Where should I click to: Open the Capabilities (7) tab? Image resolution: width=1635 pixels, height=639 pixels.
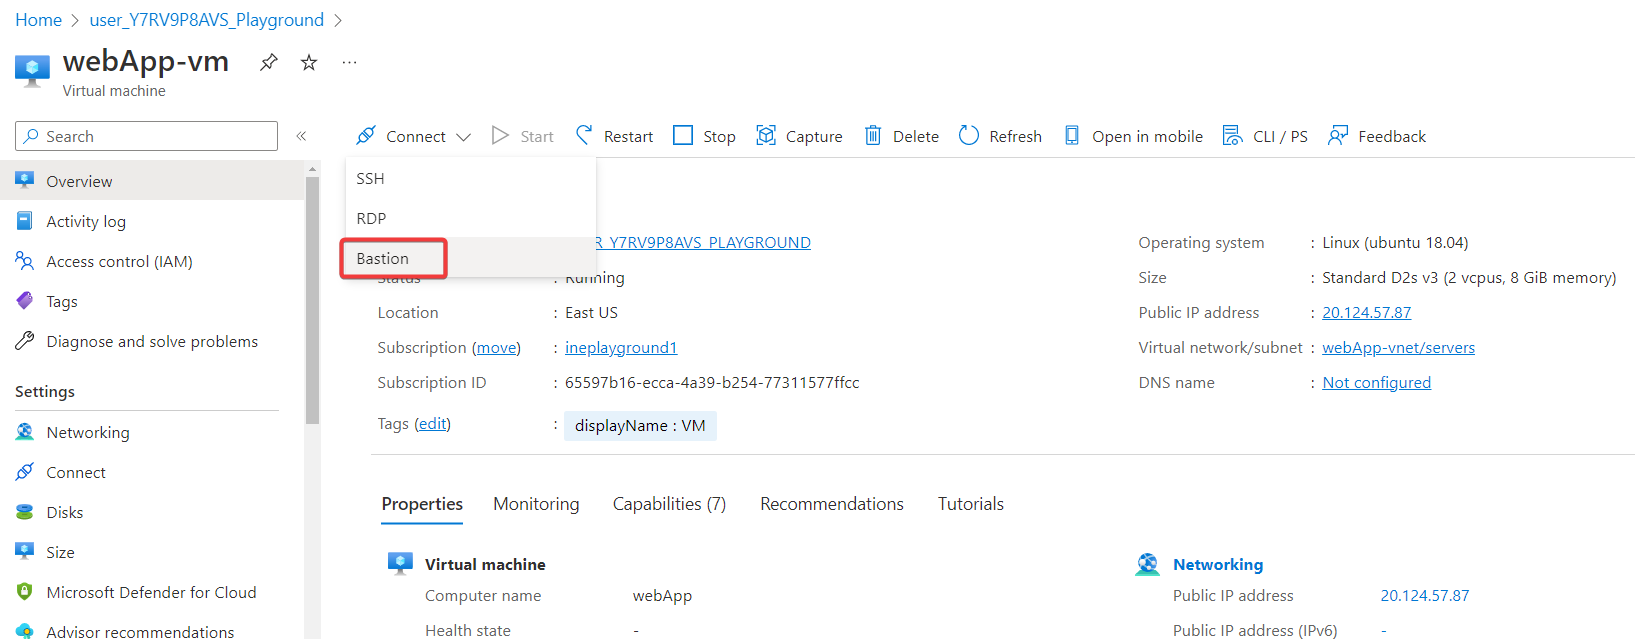(669, 504)
